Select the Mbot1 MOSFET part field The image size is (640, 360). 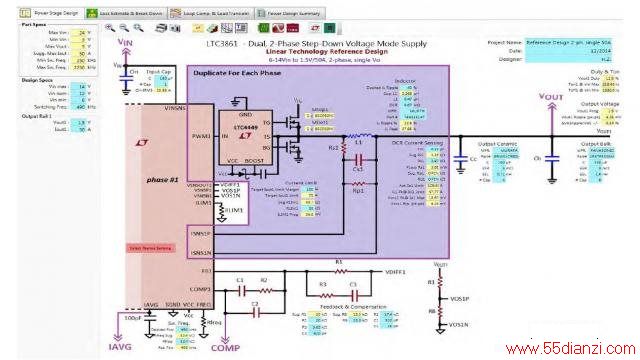tap(320, 129)
